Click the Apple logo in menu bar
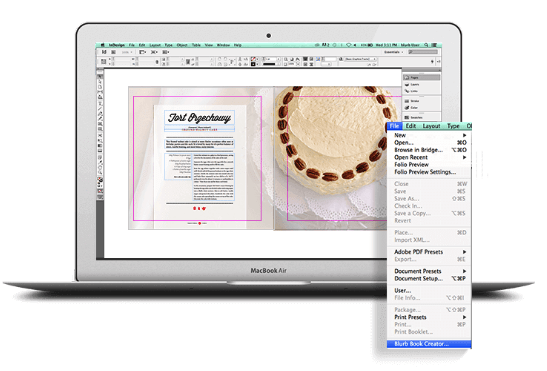Screen dimensions: 547x371 pos(103,45)
